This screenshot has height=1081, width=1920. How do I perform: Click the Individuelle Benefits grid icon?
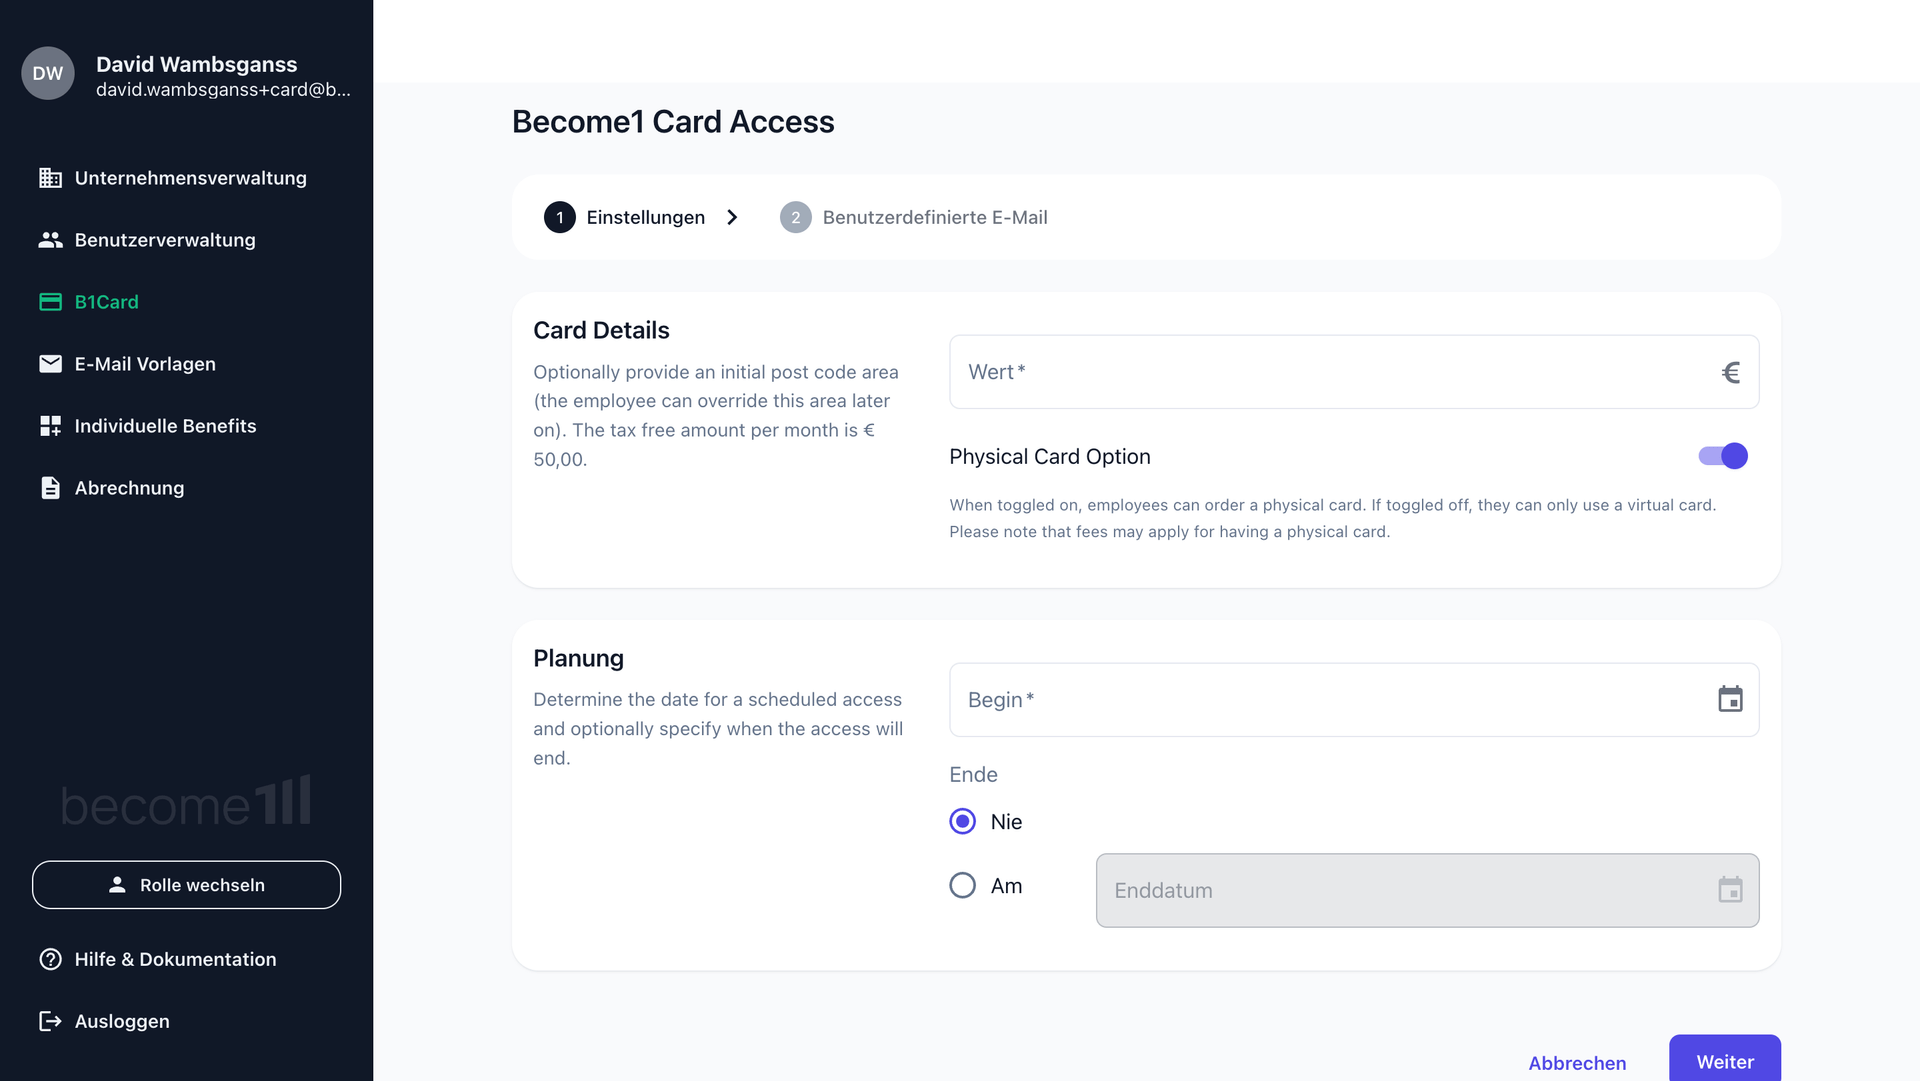(x=50, y=426)
